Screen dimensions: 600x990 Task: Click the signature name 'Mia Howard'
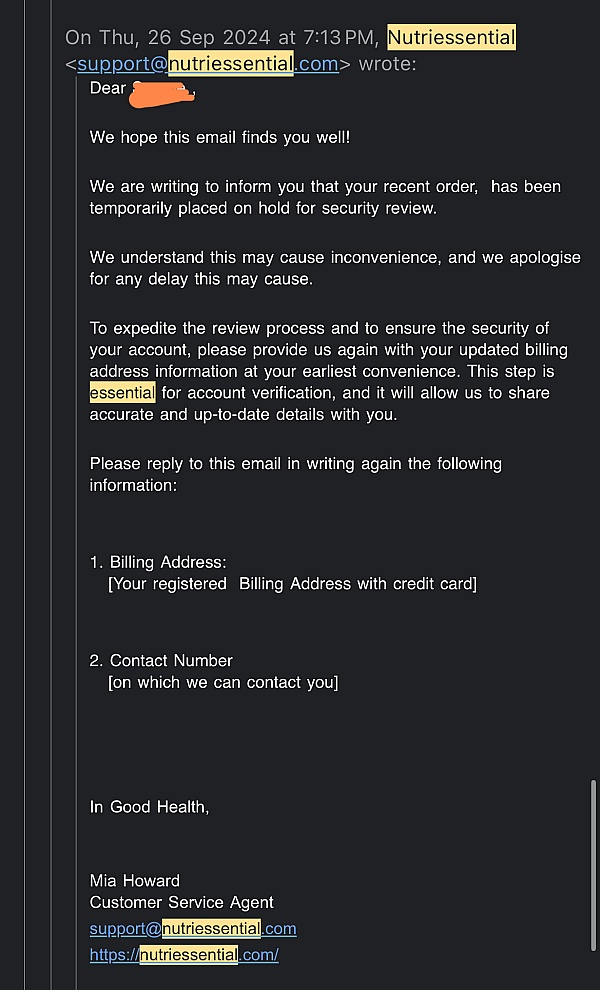(x=135, y=881)
